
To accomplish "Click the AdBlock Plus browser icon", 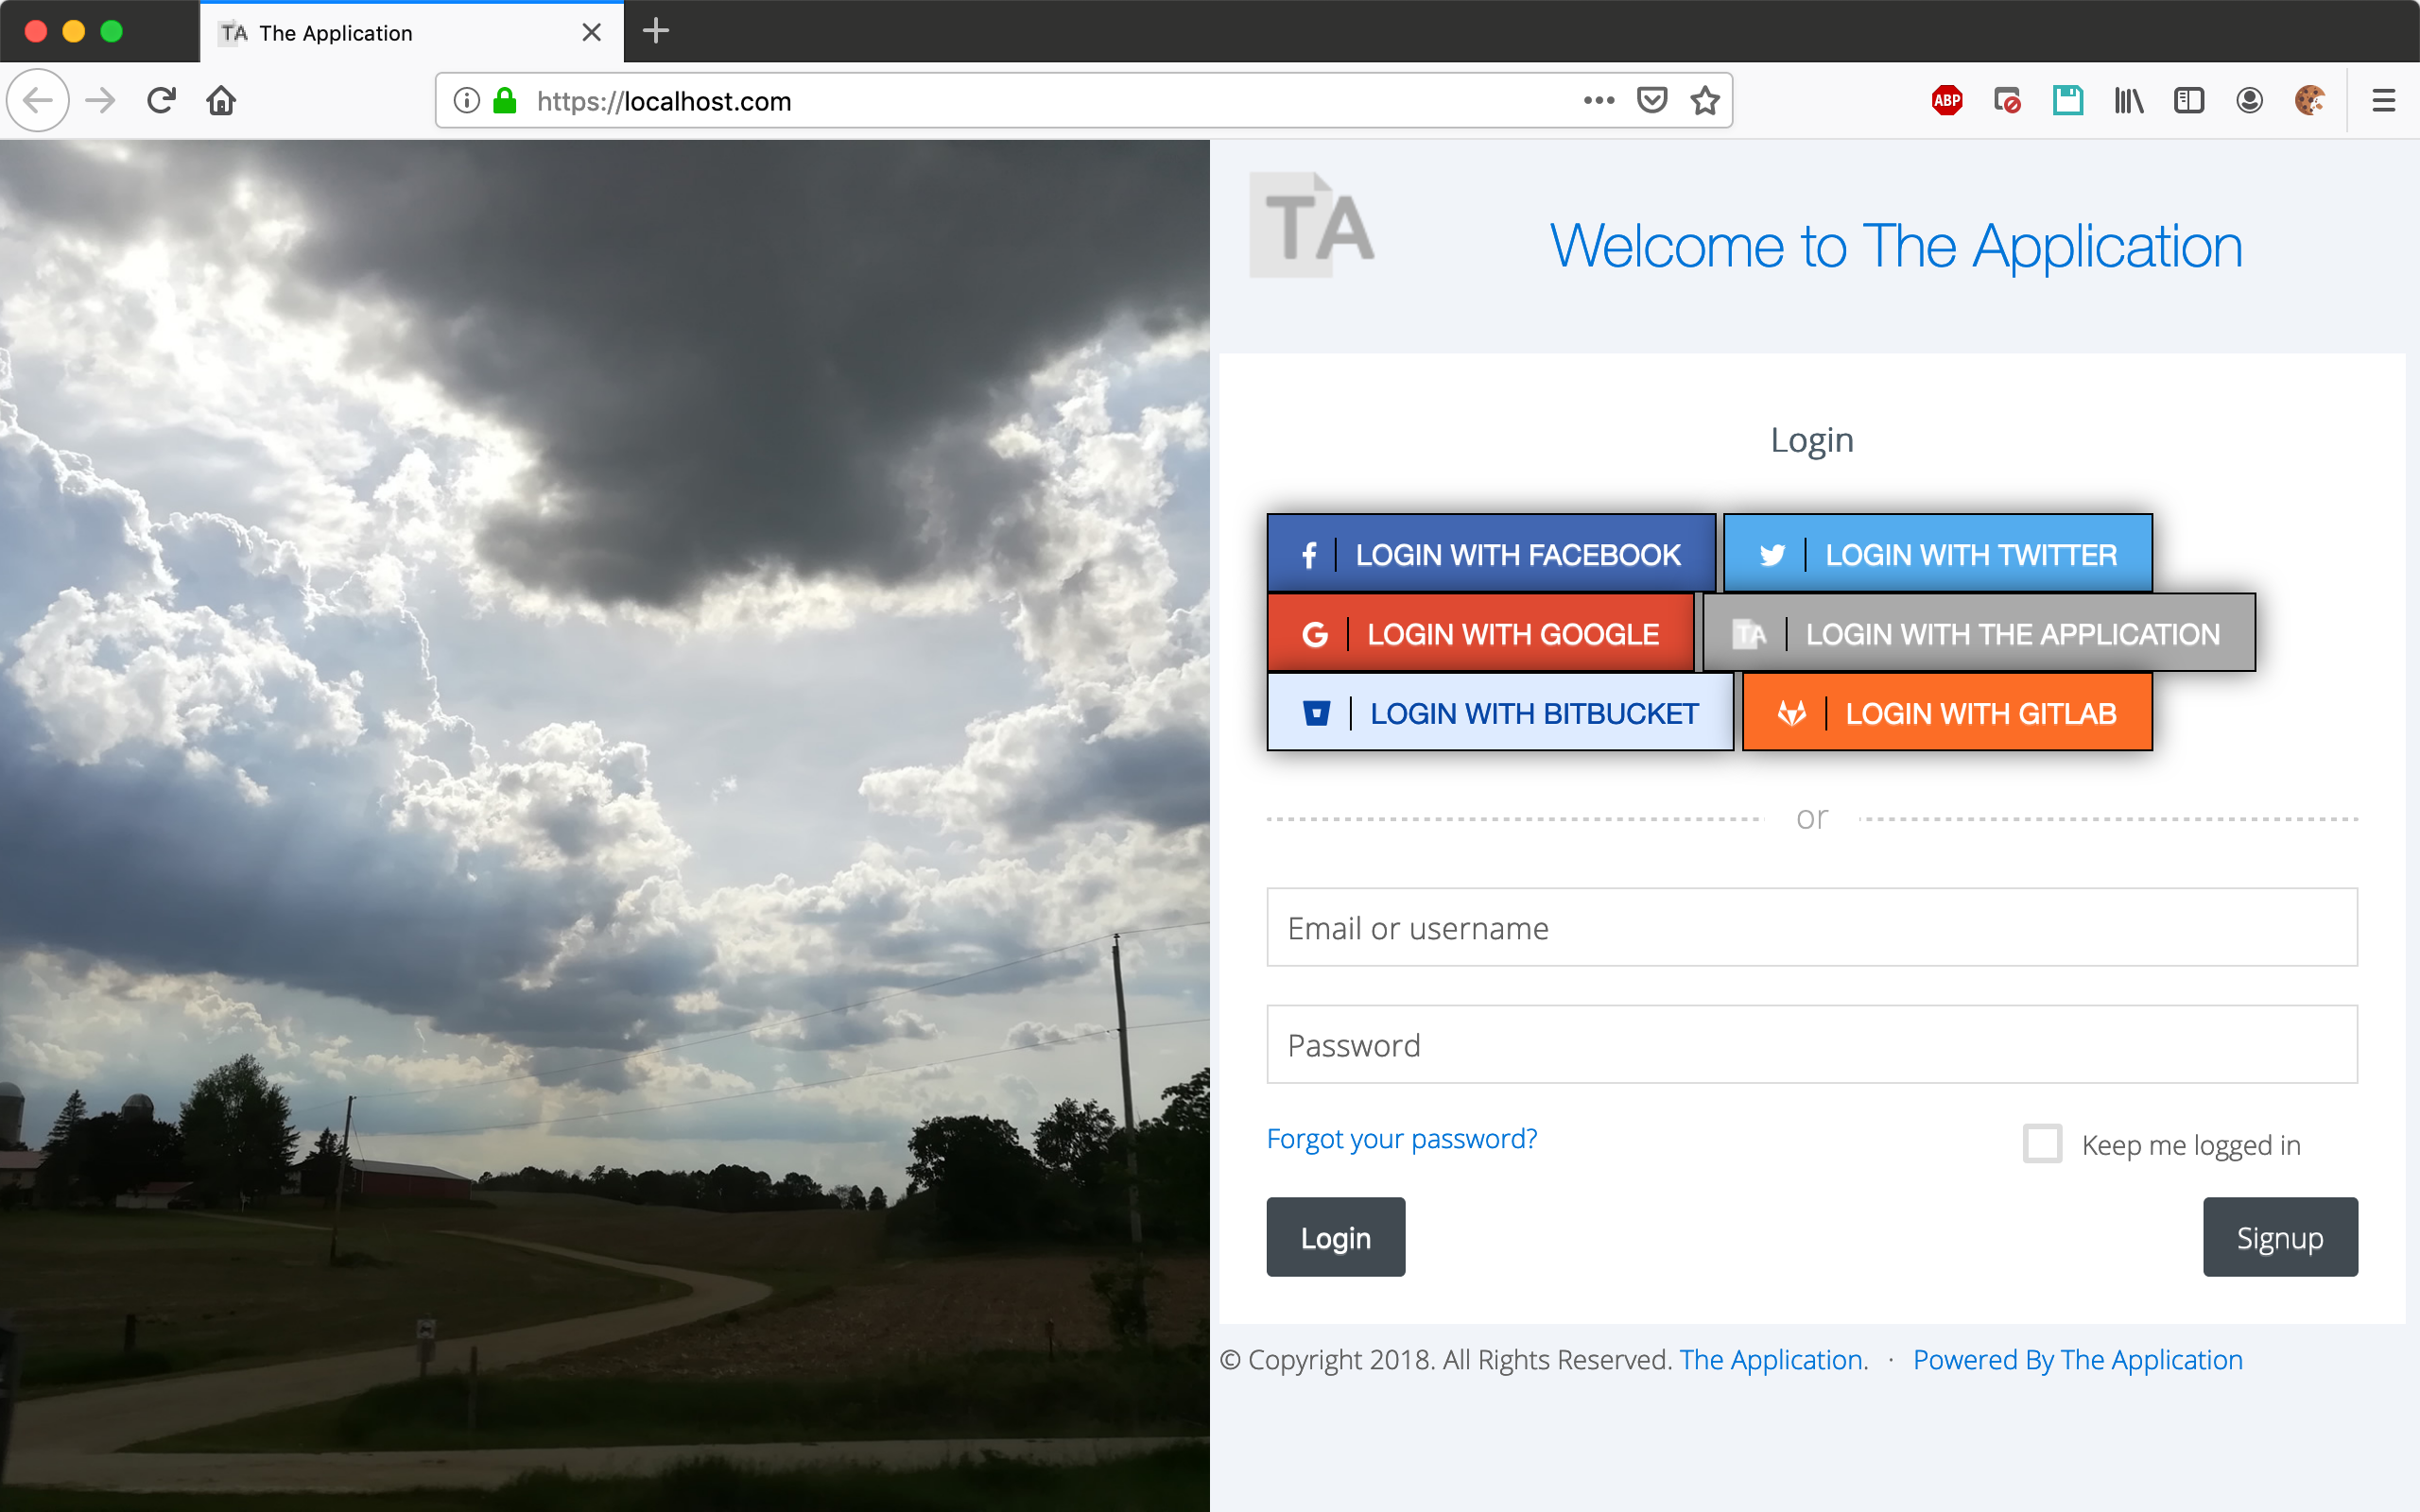I will tap(1948, 101).
